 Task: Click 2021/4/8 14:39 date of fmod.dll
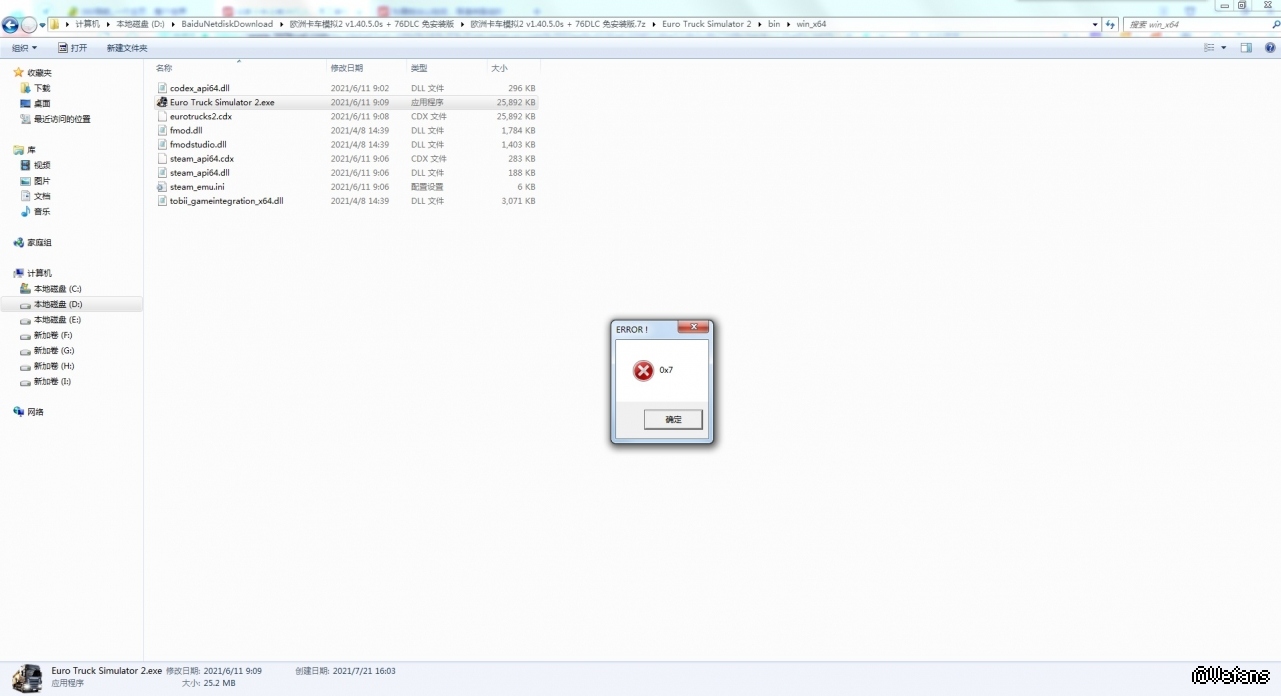[x=360, y=130]
